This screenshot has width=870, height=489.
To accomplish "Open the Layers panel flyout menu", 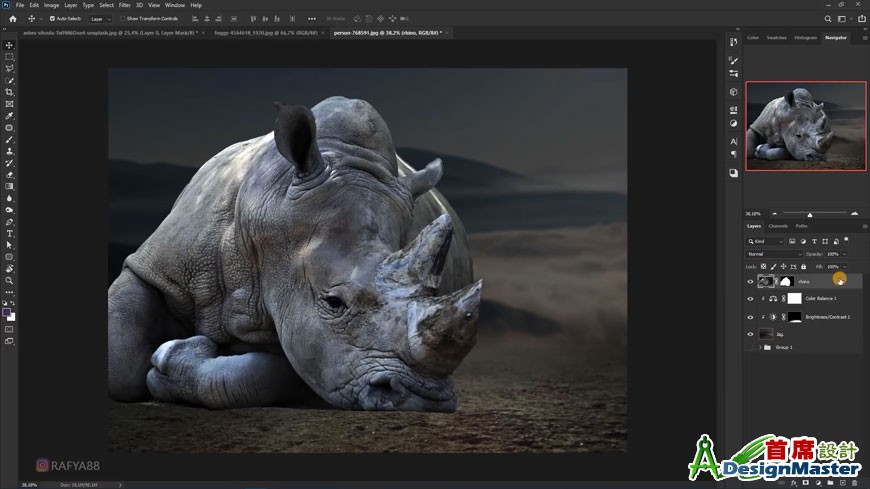I will click(864, 226).
